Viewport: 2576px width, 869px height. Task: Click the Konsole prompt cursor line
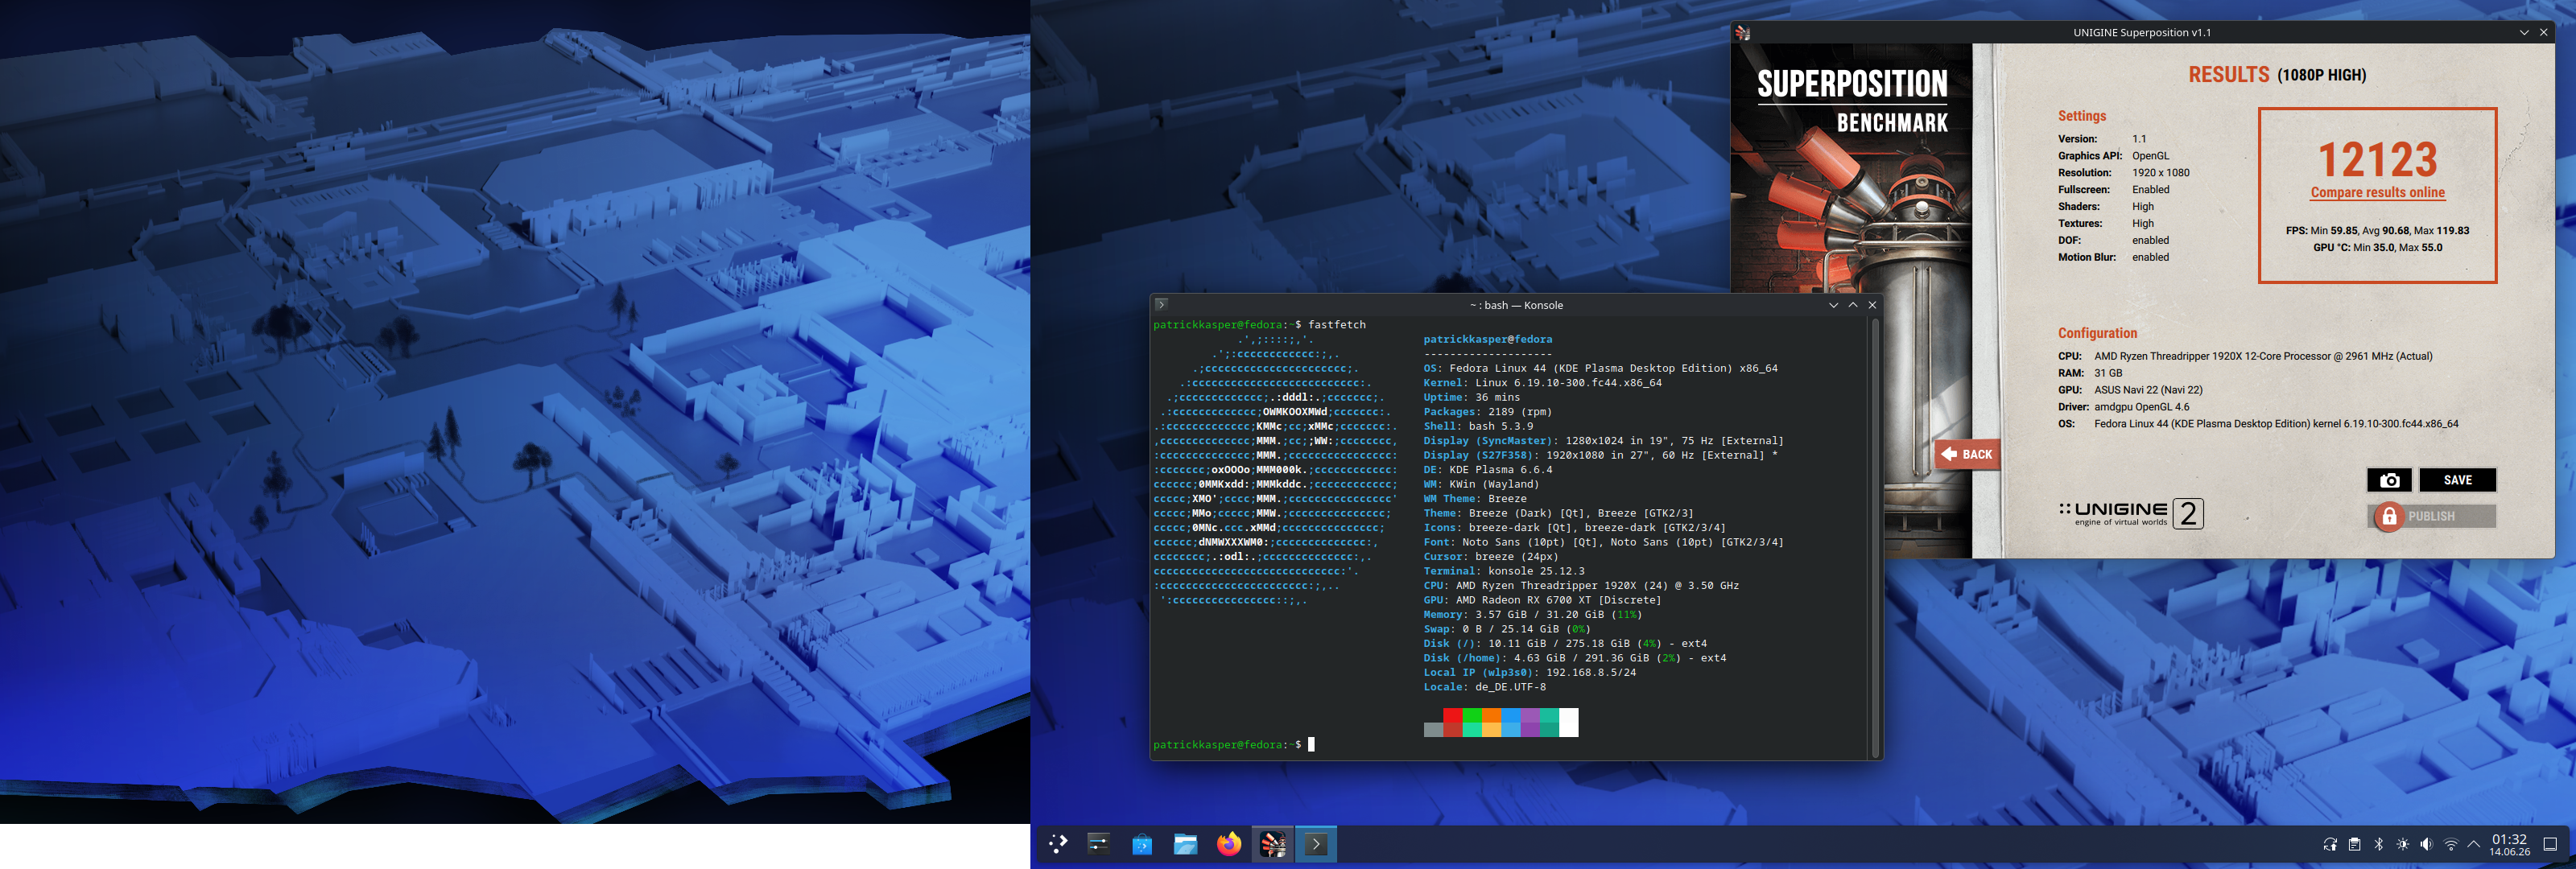1234,745
